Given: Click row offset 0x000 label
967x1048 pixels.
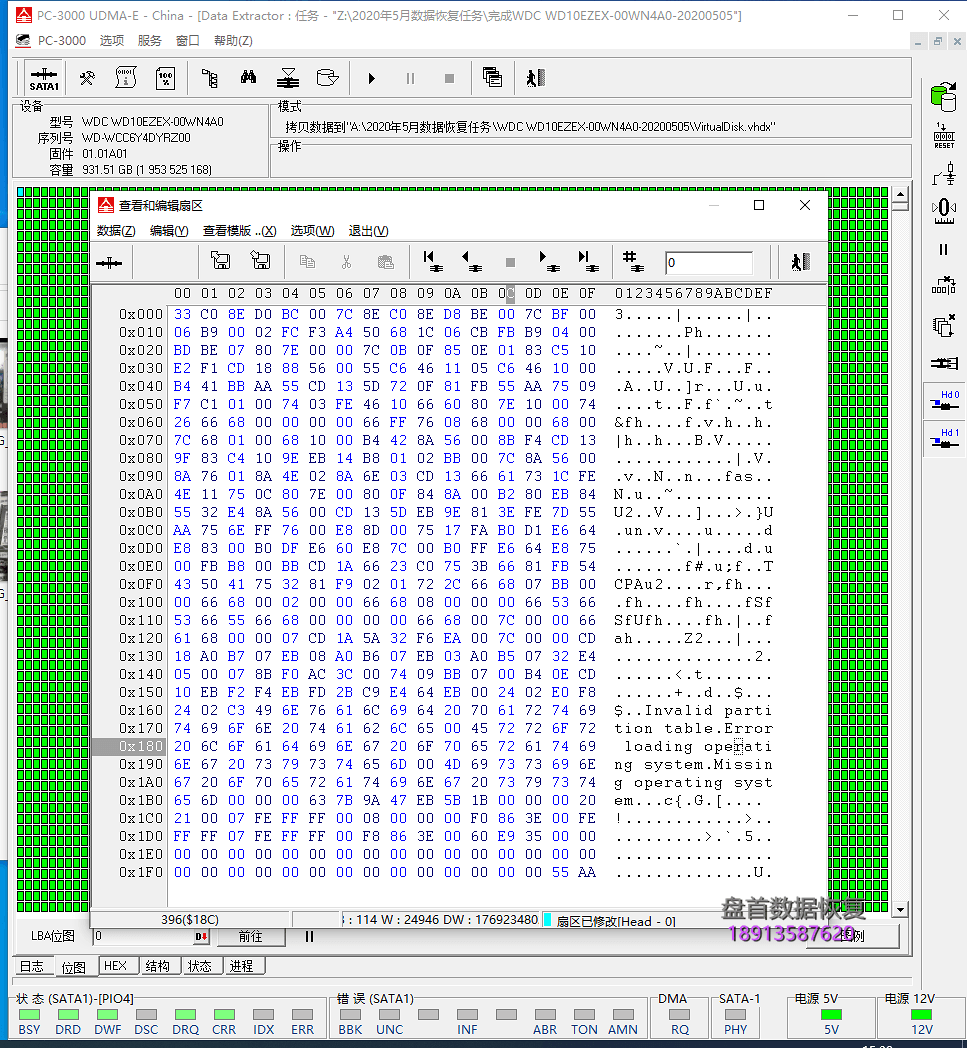Looking at the screenshot, I should pyautogui.click(x=140, y=314).
